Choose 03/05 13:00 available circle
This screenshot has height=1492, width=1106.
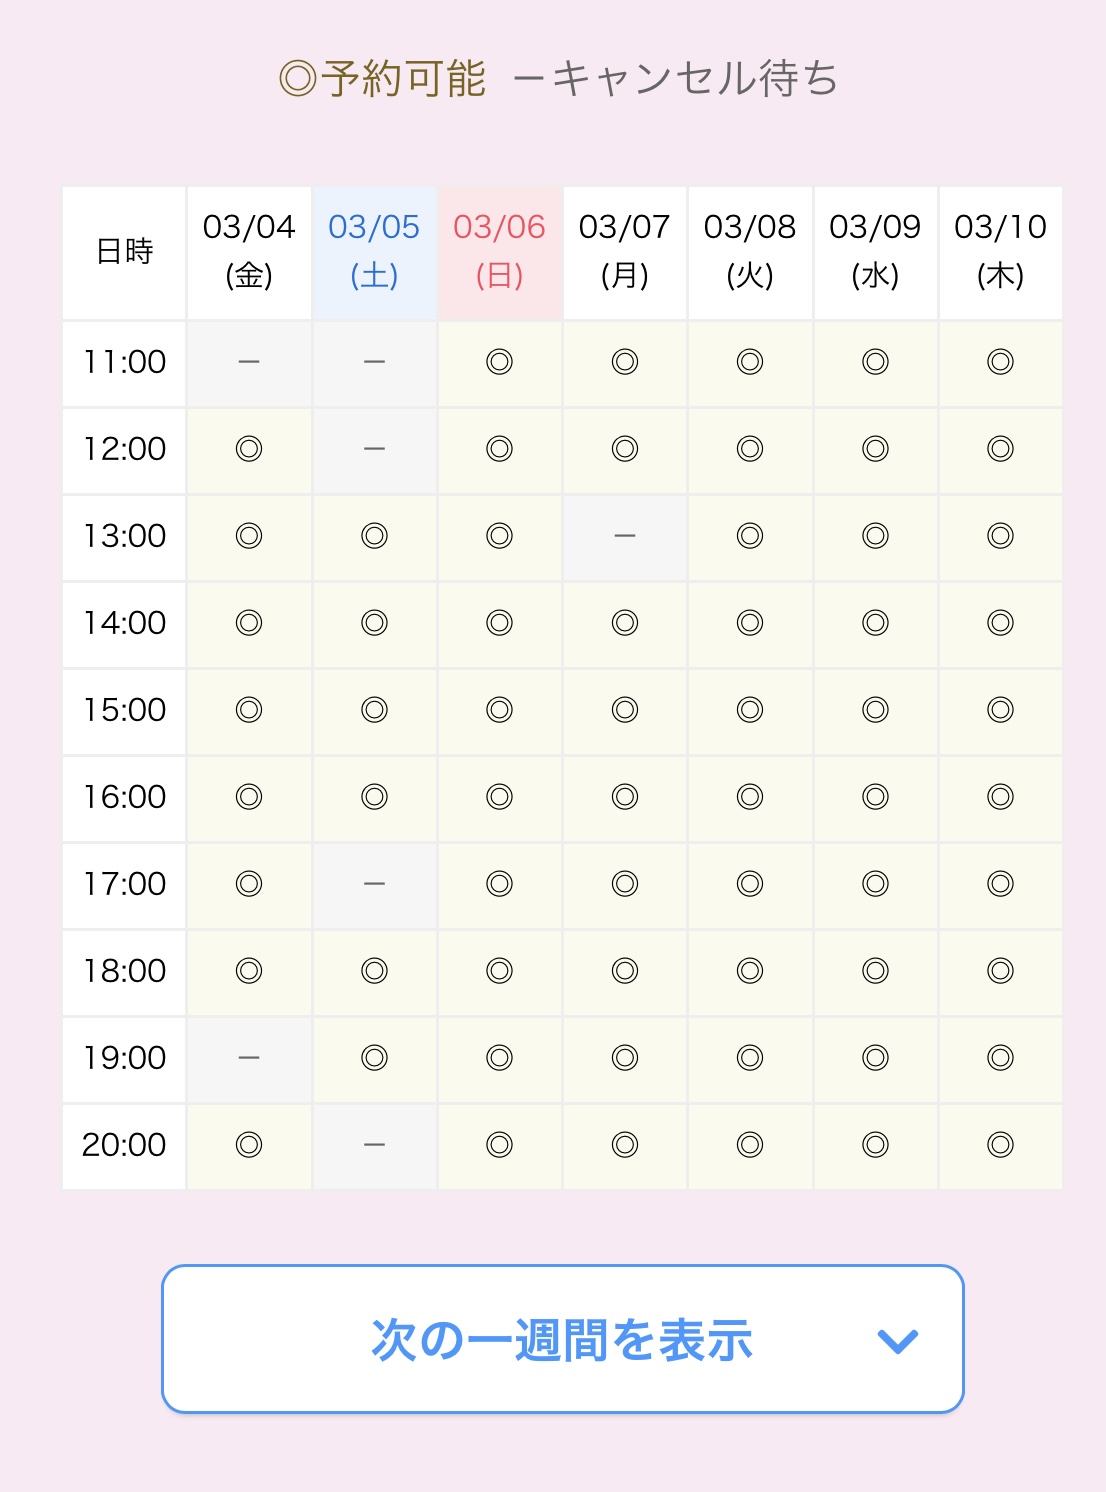point(374,536)
